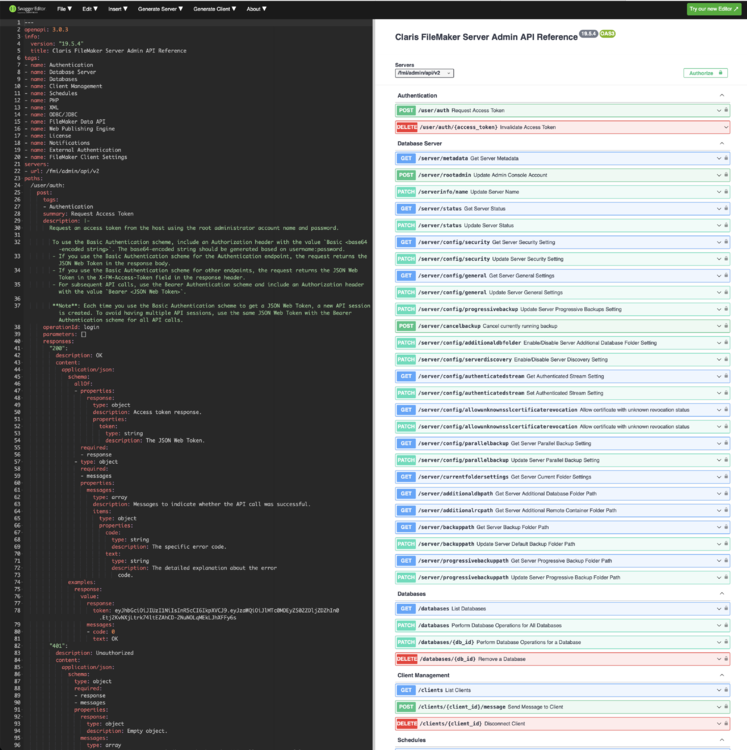Screen dimensions: 747x750
Task: Click lock icon on POST /clients/{client_id}/message row
Action: coord(726,706)
